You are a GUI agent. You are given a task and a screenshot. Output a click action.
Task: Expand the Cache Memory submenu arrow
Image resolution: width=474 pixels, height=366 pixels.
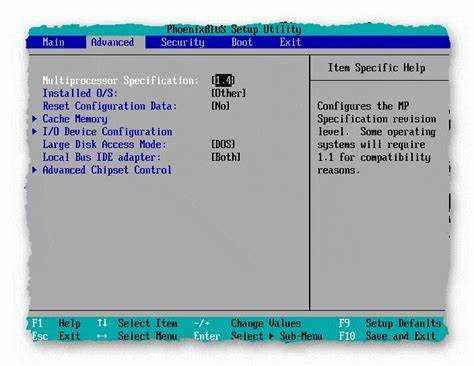click(x=35, y=118)
